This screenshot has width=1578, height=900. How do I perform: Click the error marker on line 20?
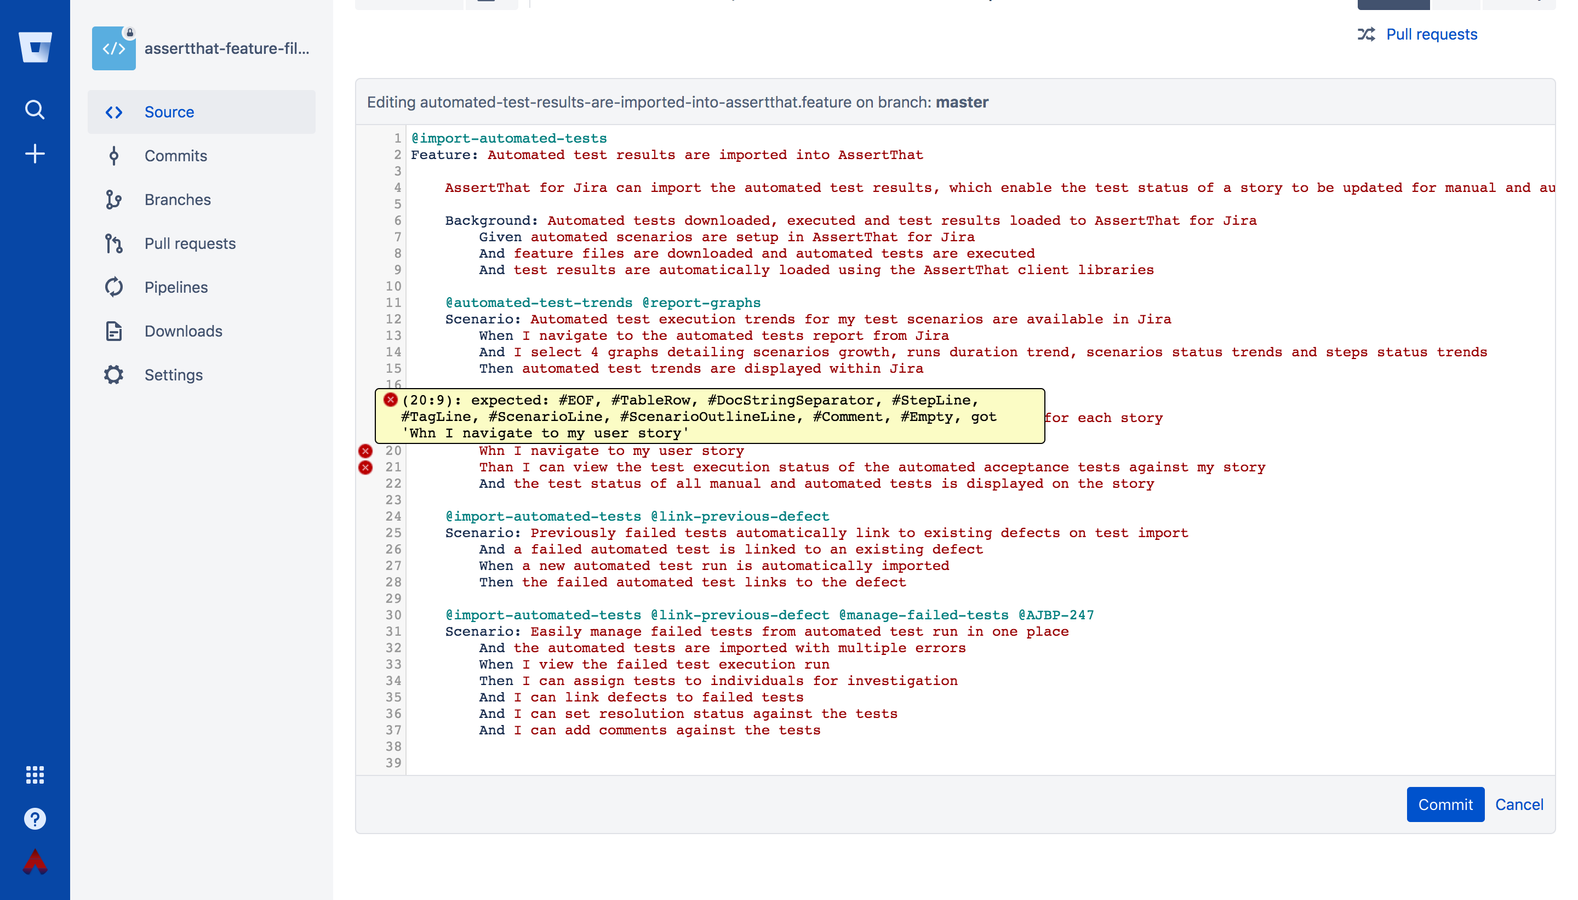pos(365,451)
